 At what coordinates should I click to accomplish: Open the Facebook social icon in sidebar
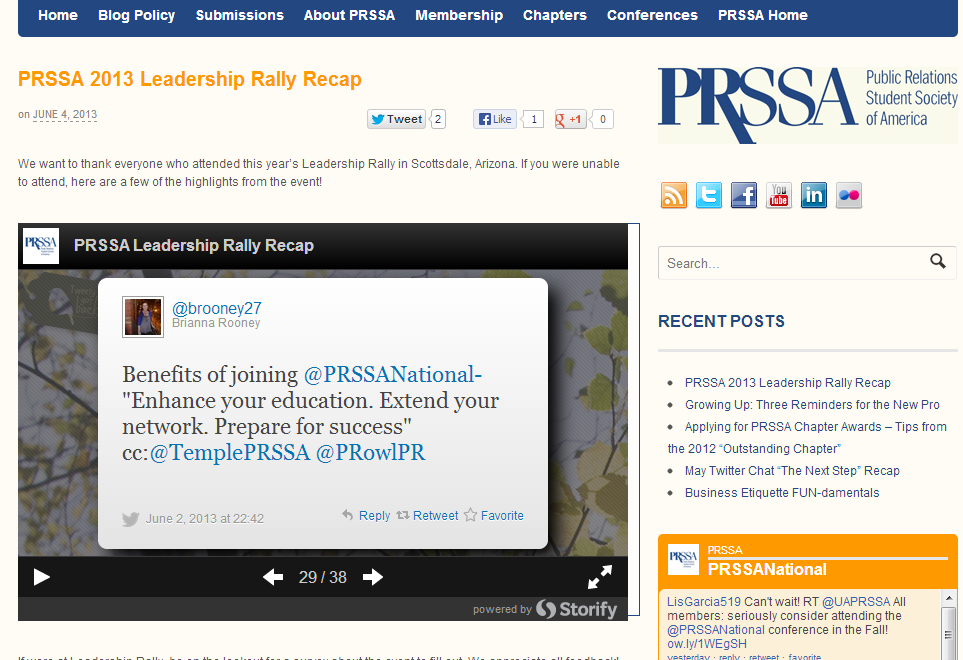coord(744,195)
